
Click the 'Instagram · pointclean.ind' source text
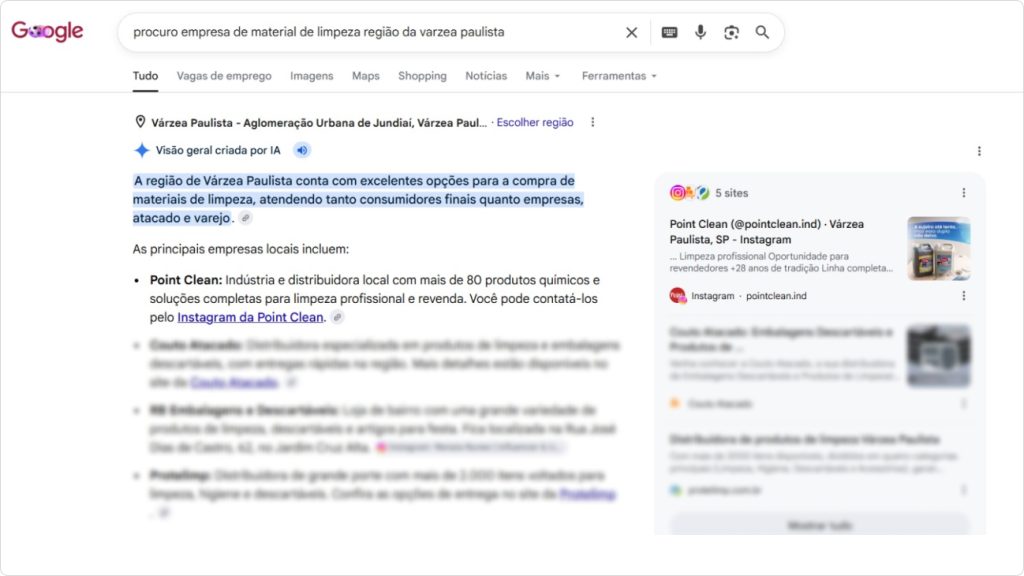pos(749,296)
